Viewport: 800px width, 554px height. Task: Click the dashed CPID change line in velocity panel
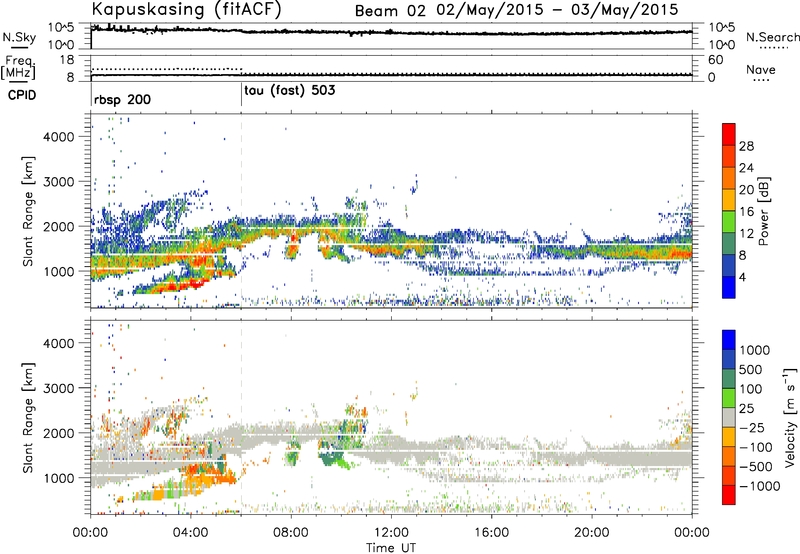241,417
